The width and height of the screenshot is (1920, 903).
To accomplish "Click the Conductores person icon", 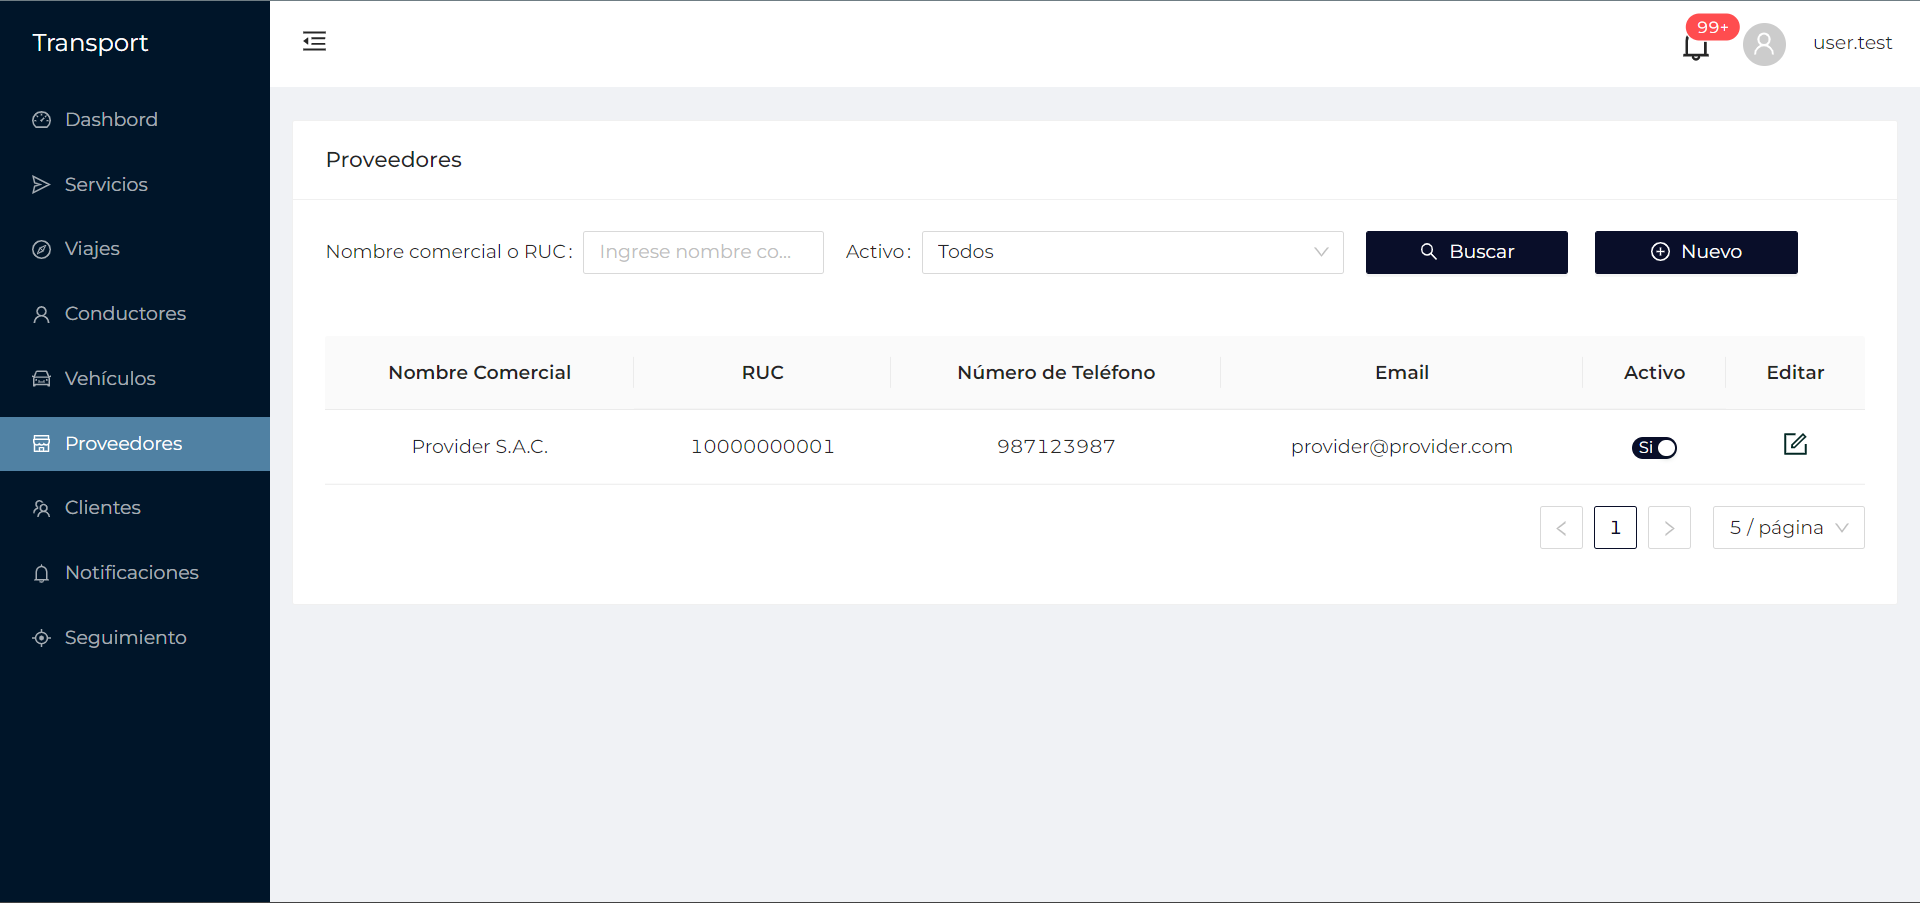I will [x=41, y=314].
